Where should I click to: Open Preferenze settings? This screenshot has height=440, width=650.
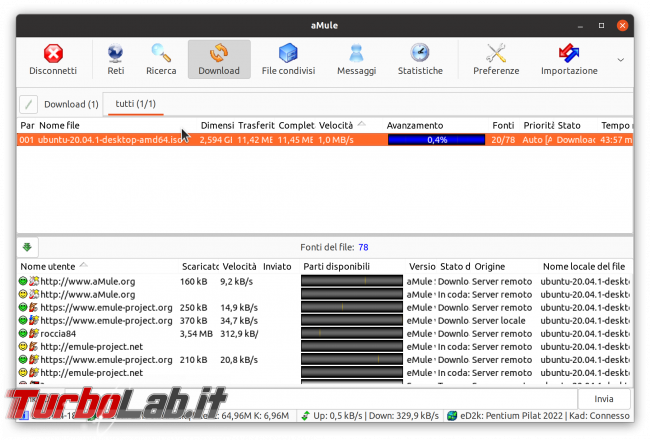pyautogui.click(x=496, y=59)
